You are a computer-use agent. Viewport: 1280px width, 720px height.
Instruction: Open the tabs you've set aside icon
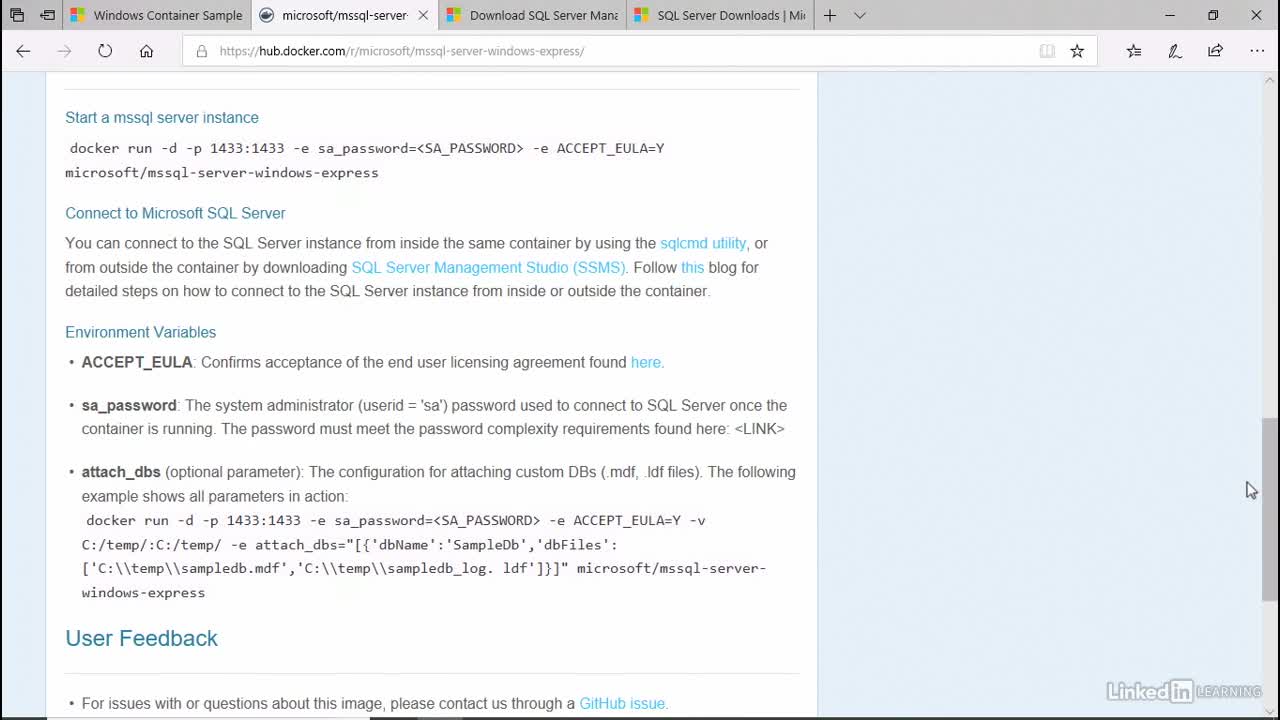pyautogui.click(x=17, y=15)
